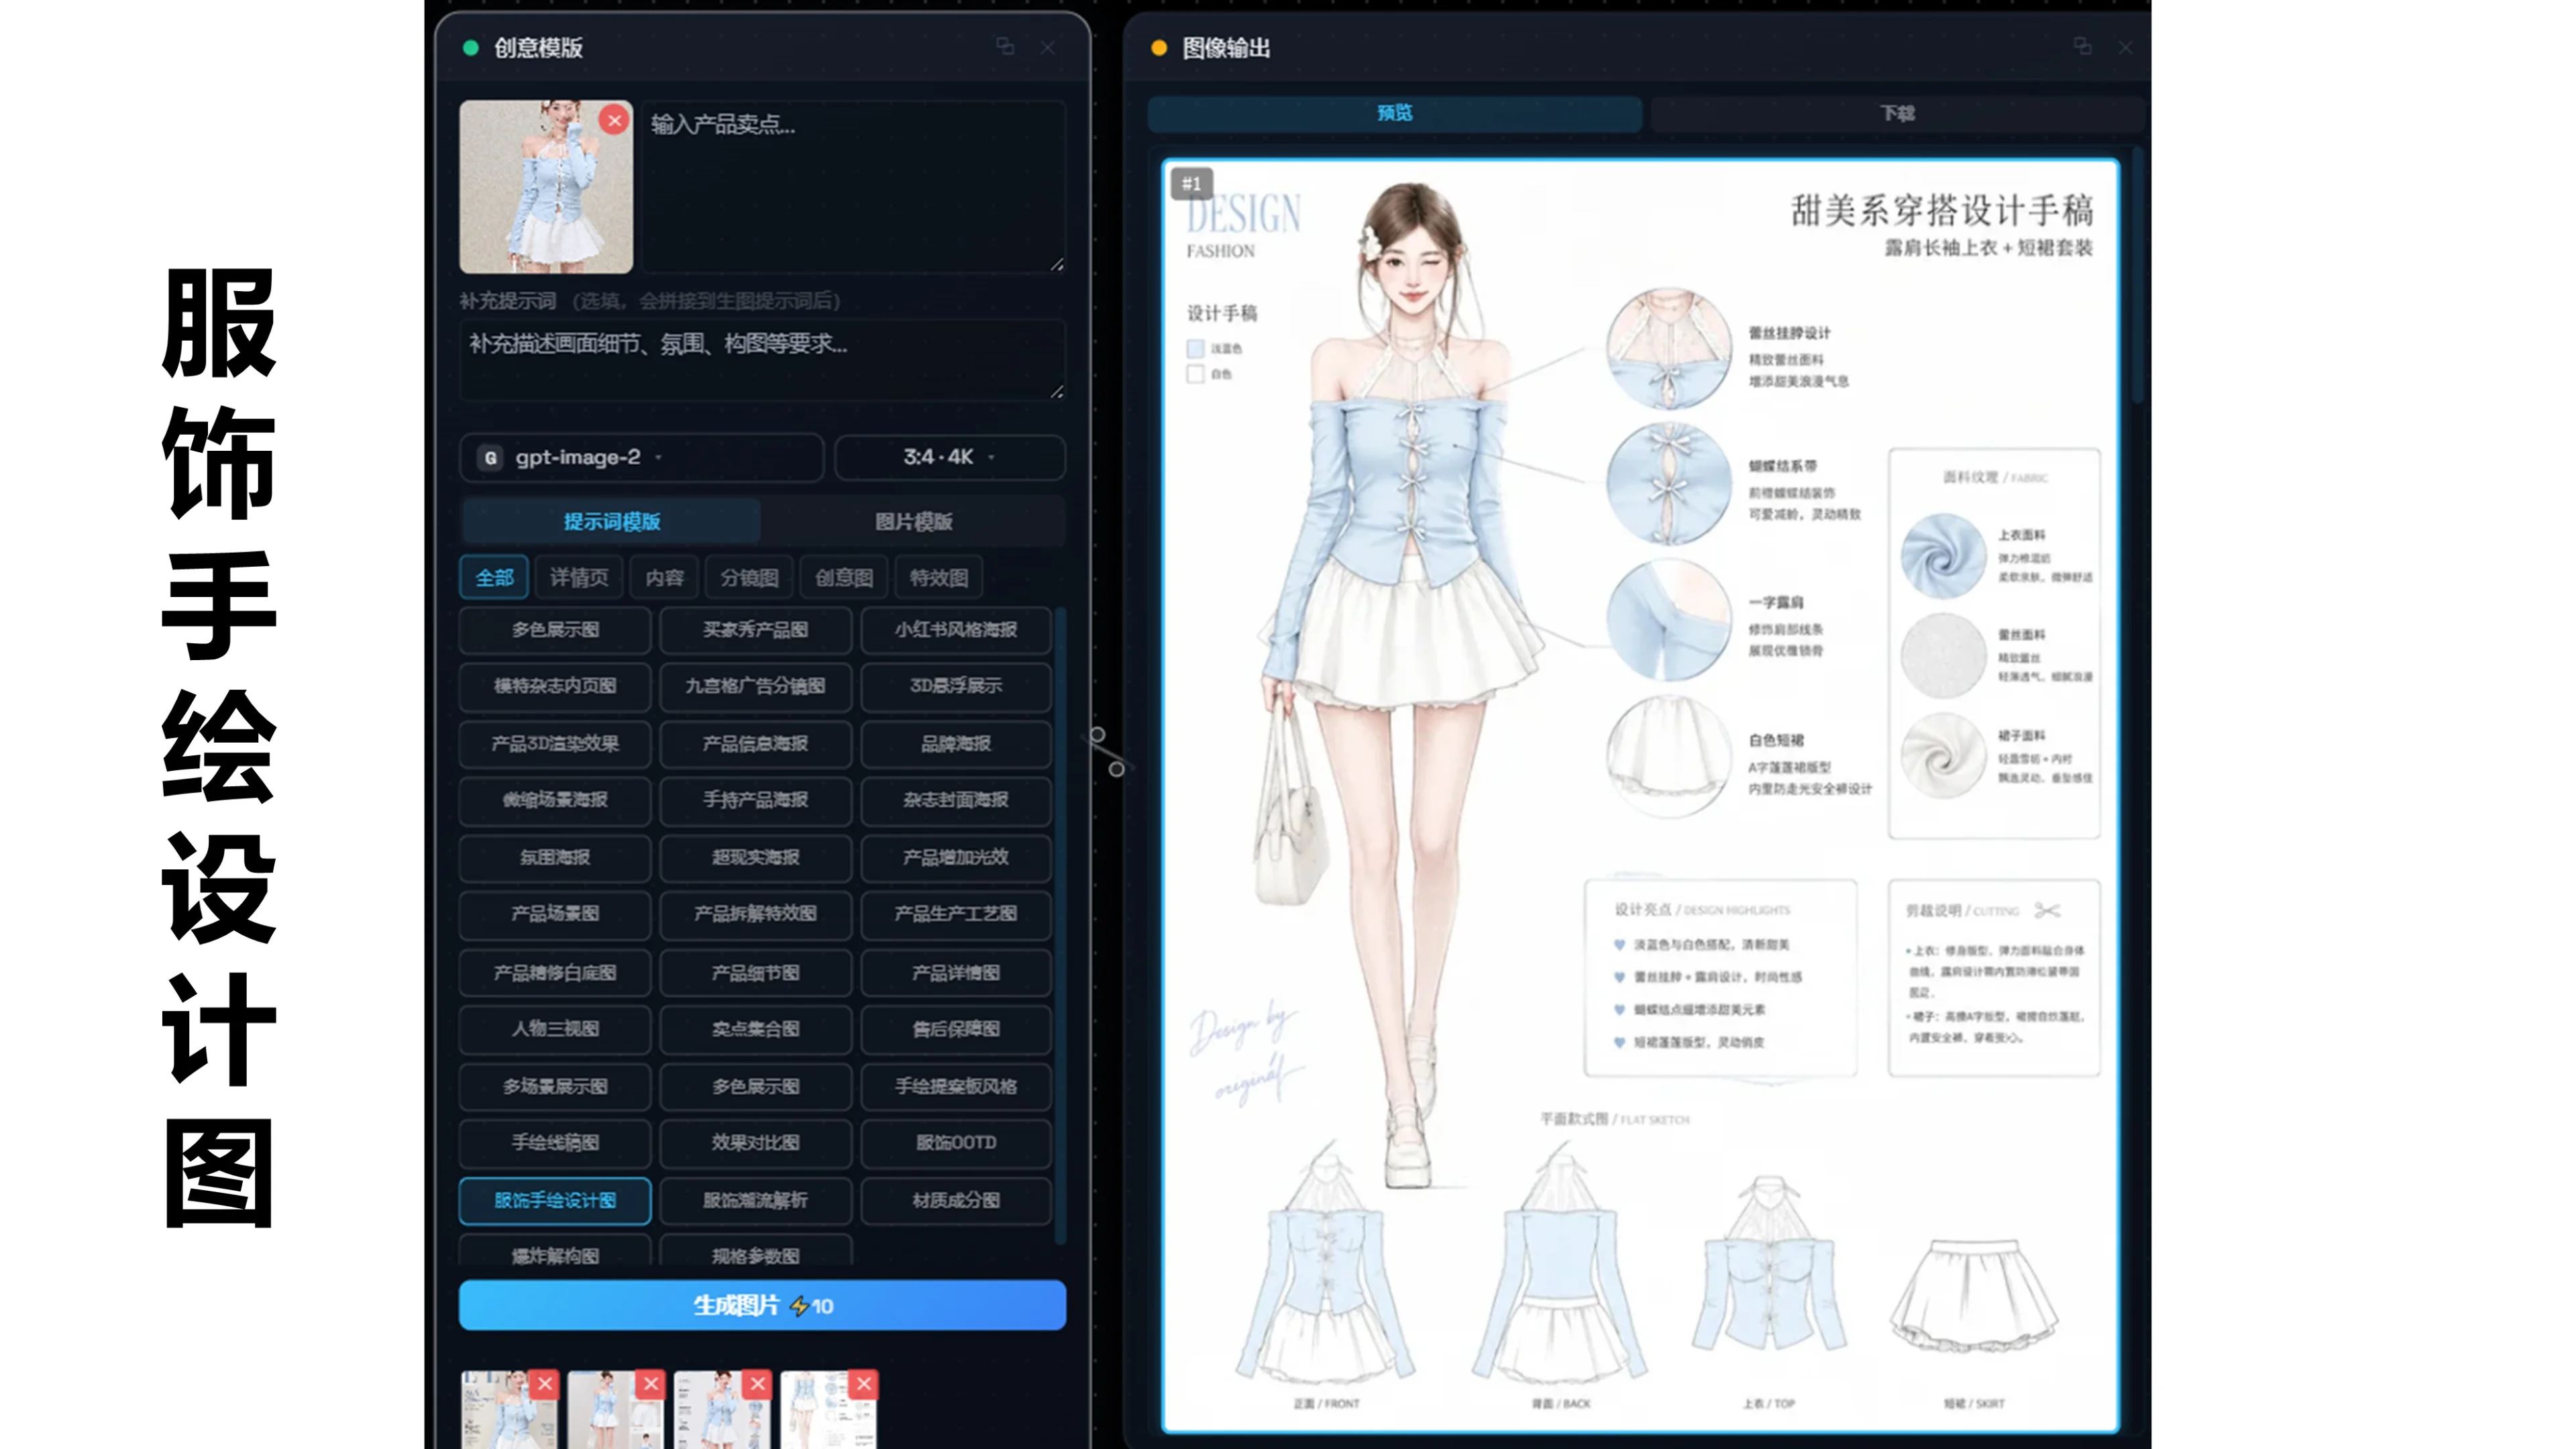Remove the uploaded product photo with red X
The height and width of the screenshot is (1449, 2576).
(614, 121)
